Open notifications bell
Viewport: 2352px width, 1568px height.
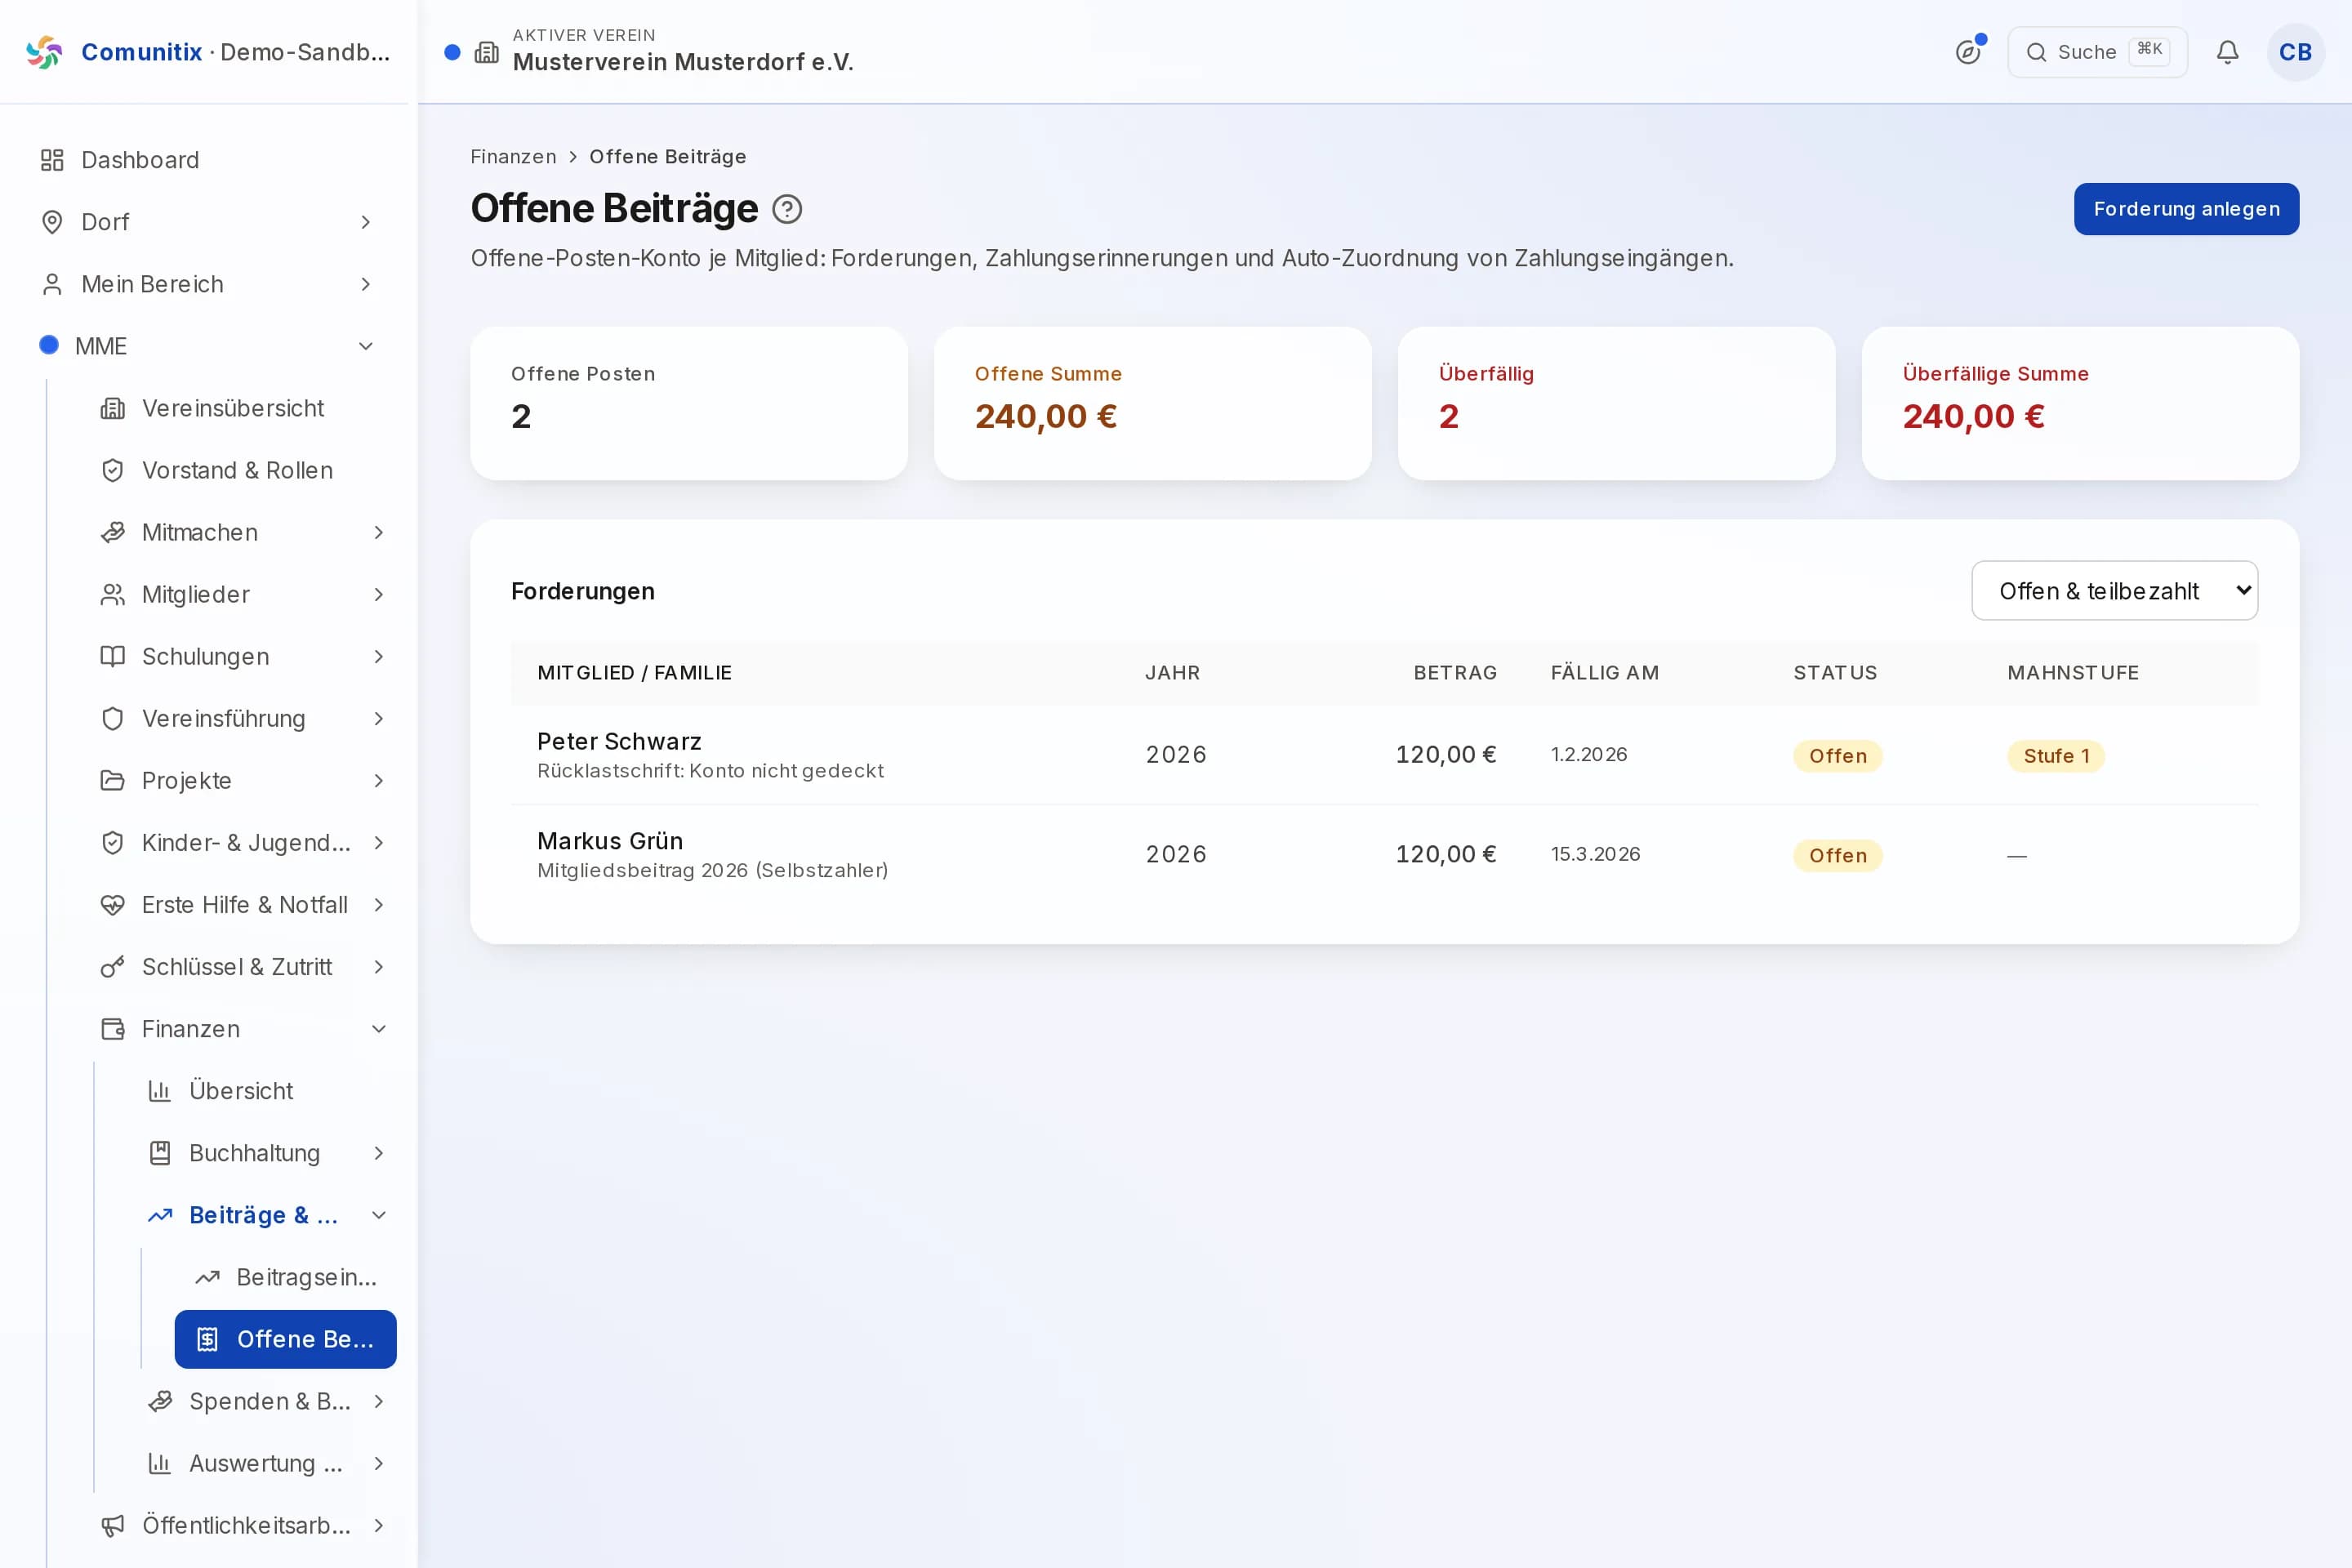(2227, 52)
